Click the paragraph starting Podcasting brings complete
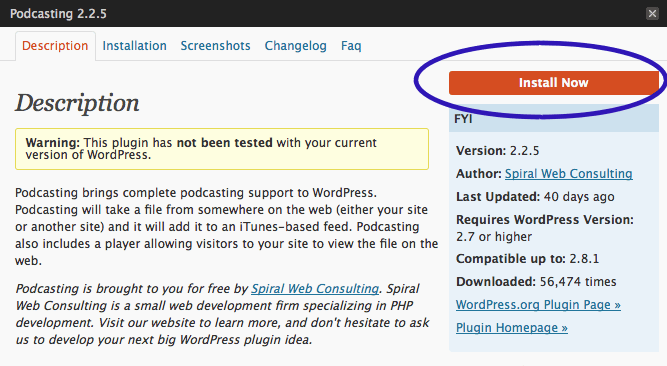Screen dimensions: 667x366 pyautogui.click(x=227, y=226)
